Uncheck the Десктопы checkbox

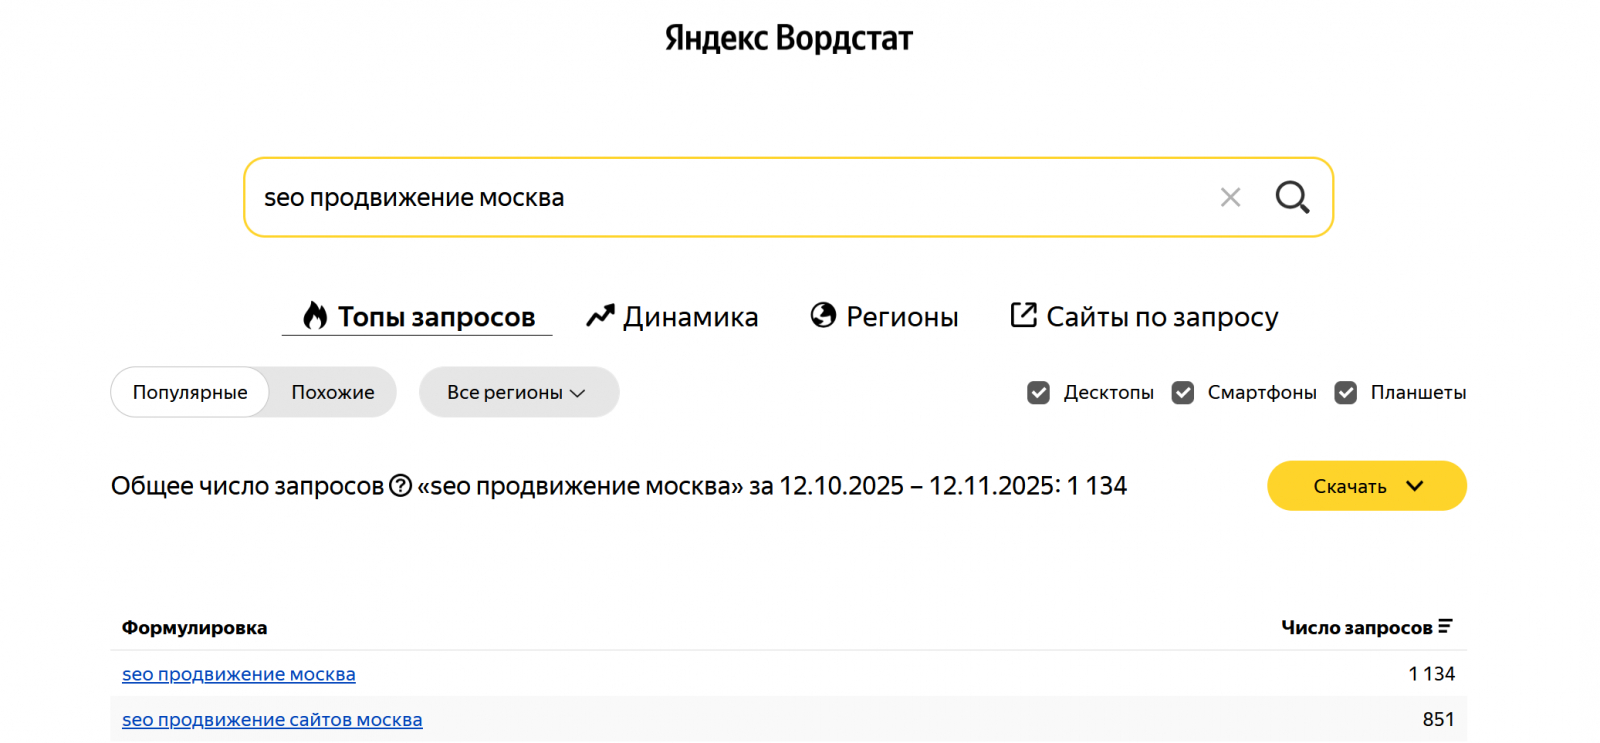click(x=1038, y=393)
